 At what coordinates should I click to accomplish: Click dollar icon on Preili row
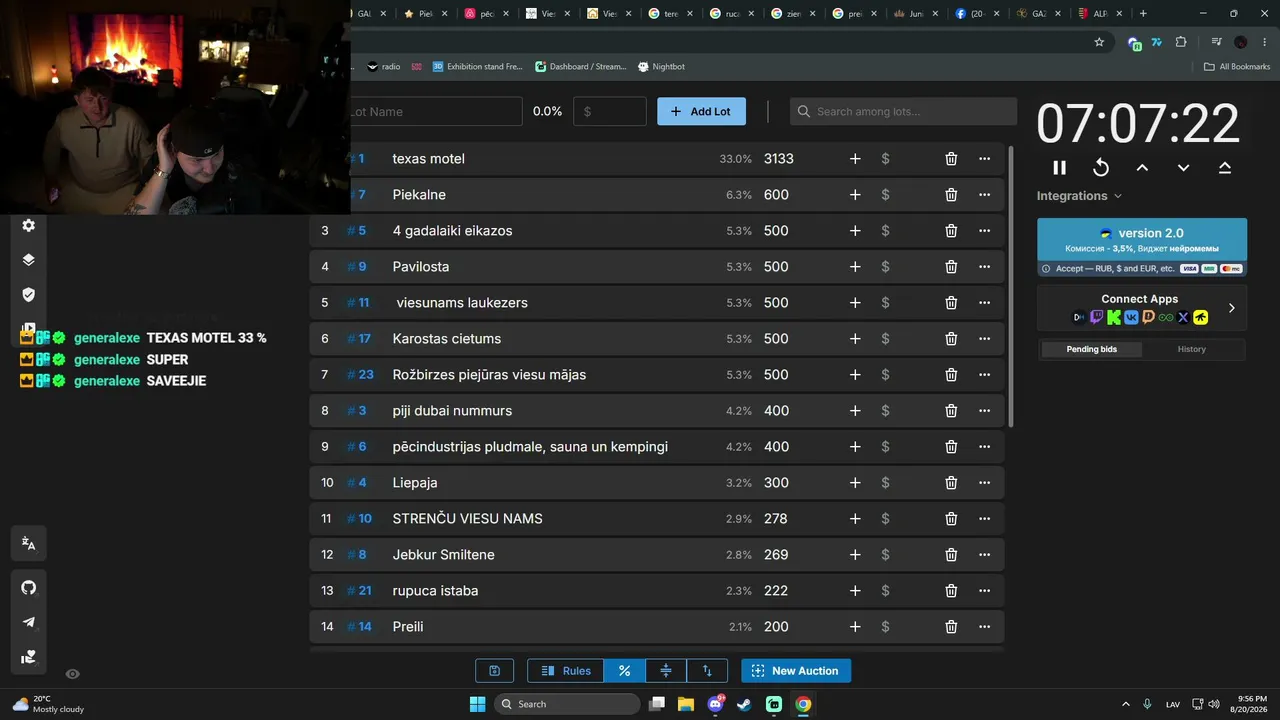point(885,627)
